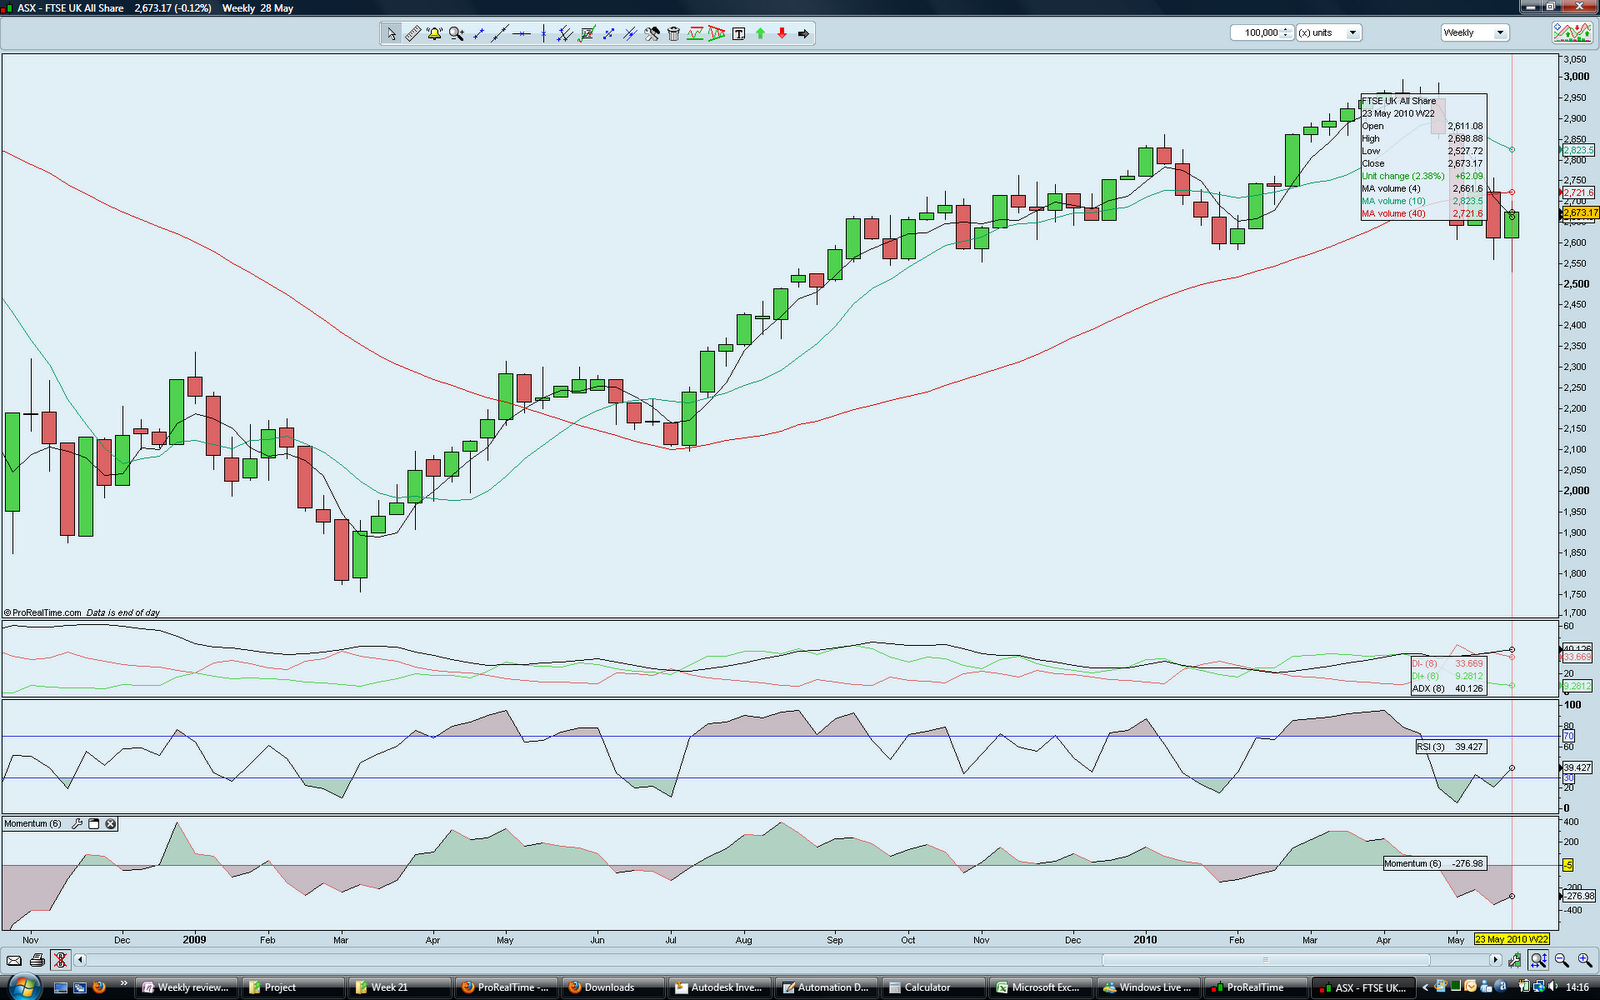This screenshot has height=1000, width=1600.
Task: Close the Momentum (6) indicator panel
Action: click(x=111, y=824)
